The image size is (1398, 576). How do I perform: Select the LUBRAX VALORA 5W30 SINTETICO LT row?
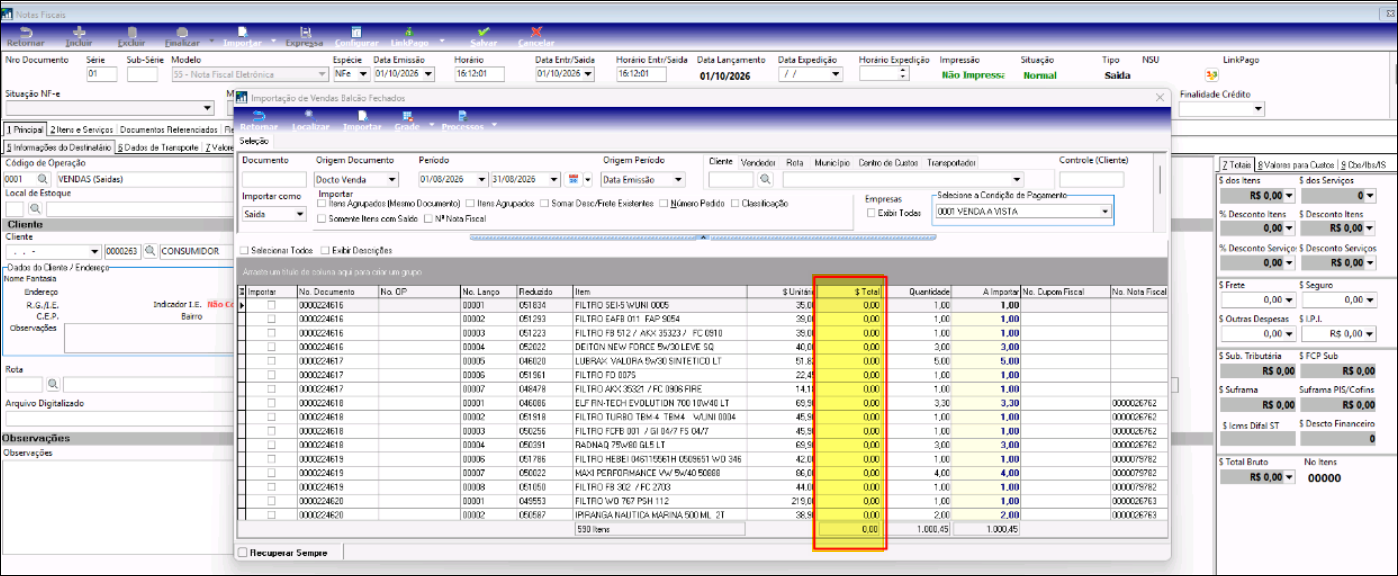point(705,360)
